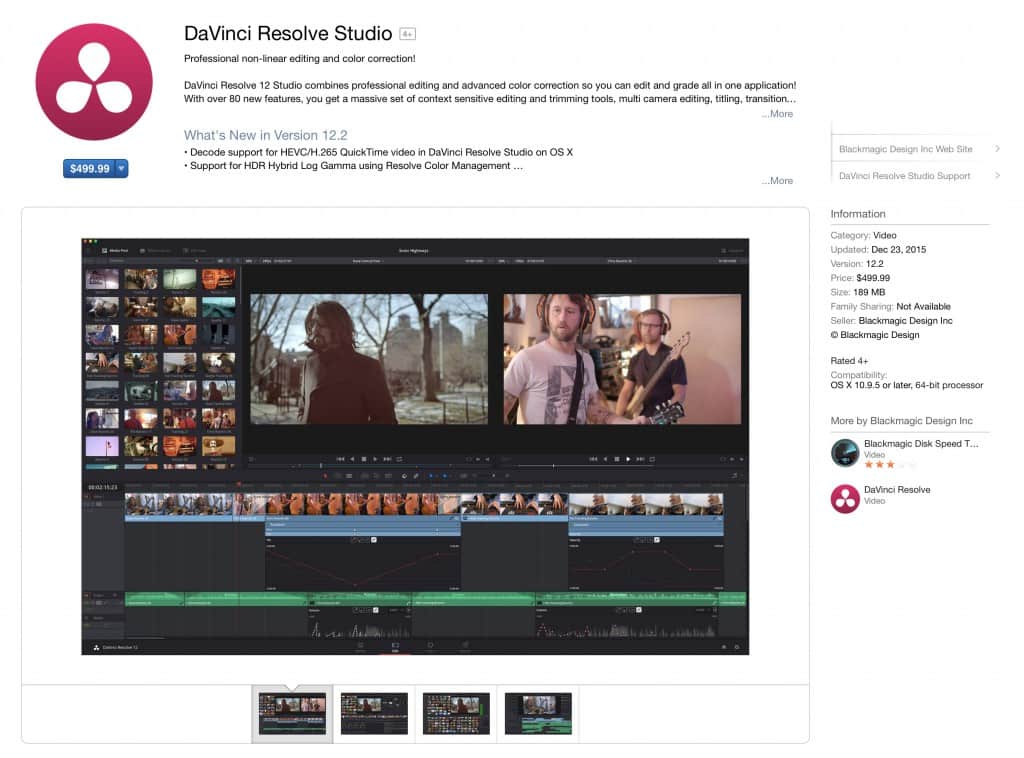Click the Family Sharing: Not Available row
The image size is (1024, 758).
(890, 306)
